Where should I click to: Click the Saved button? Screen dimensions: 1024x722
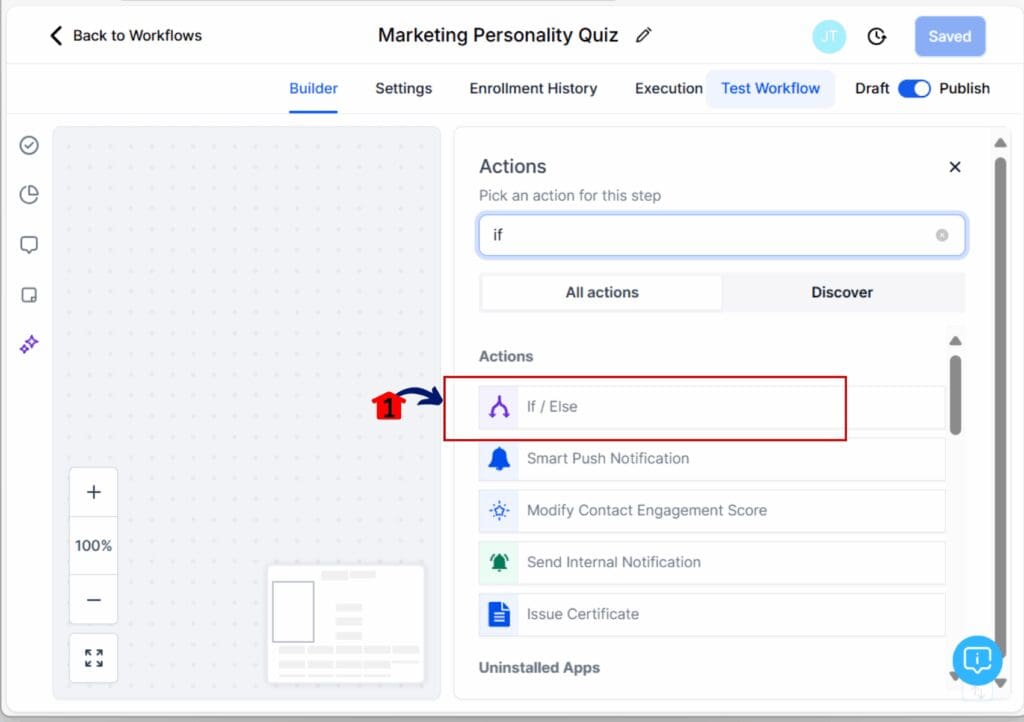(949, 36)
